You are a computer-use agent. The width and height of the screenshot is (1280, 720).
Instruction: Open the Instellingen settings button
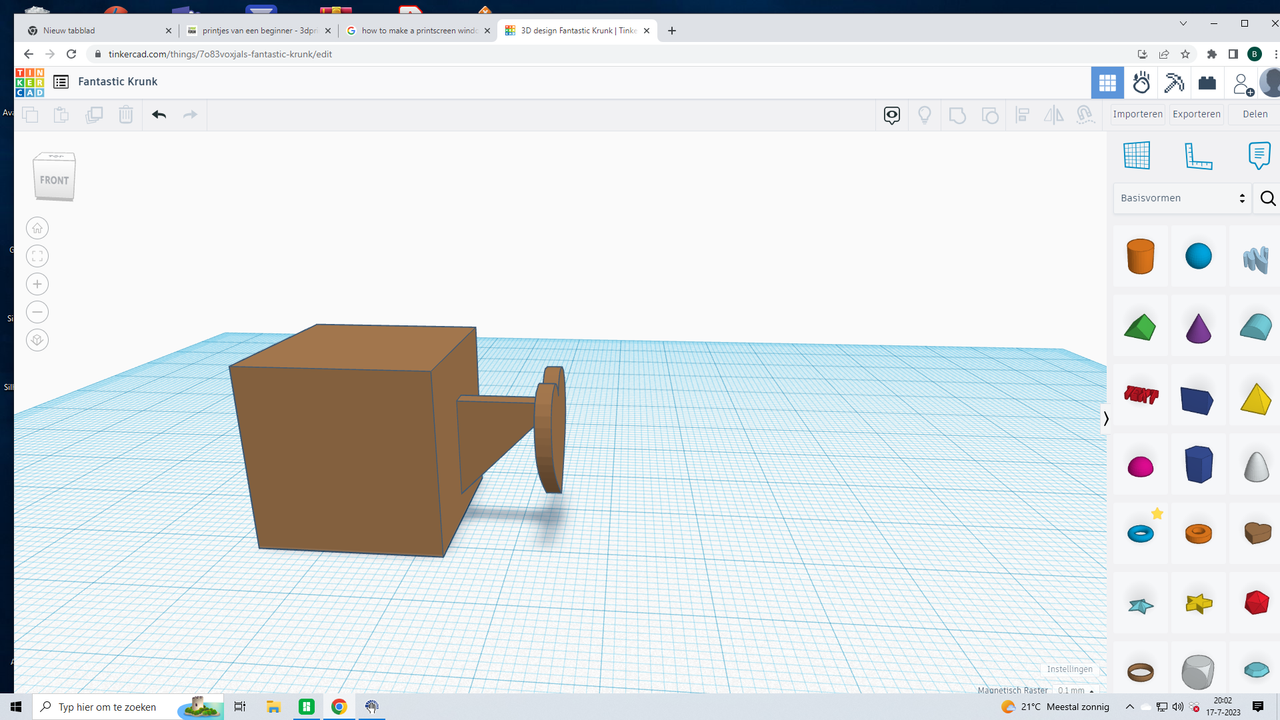(x=1070, y=669)
